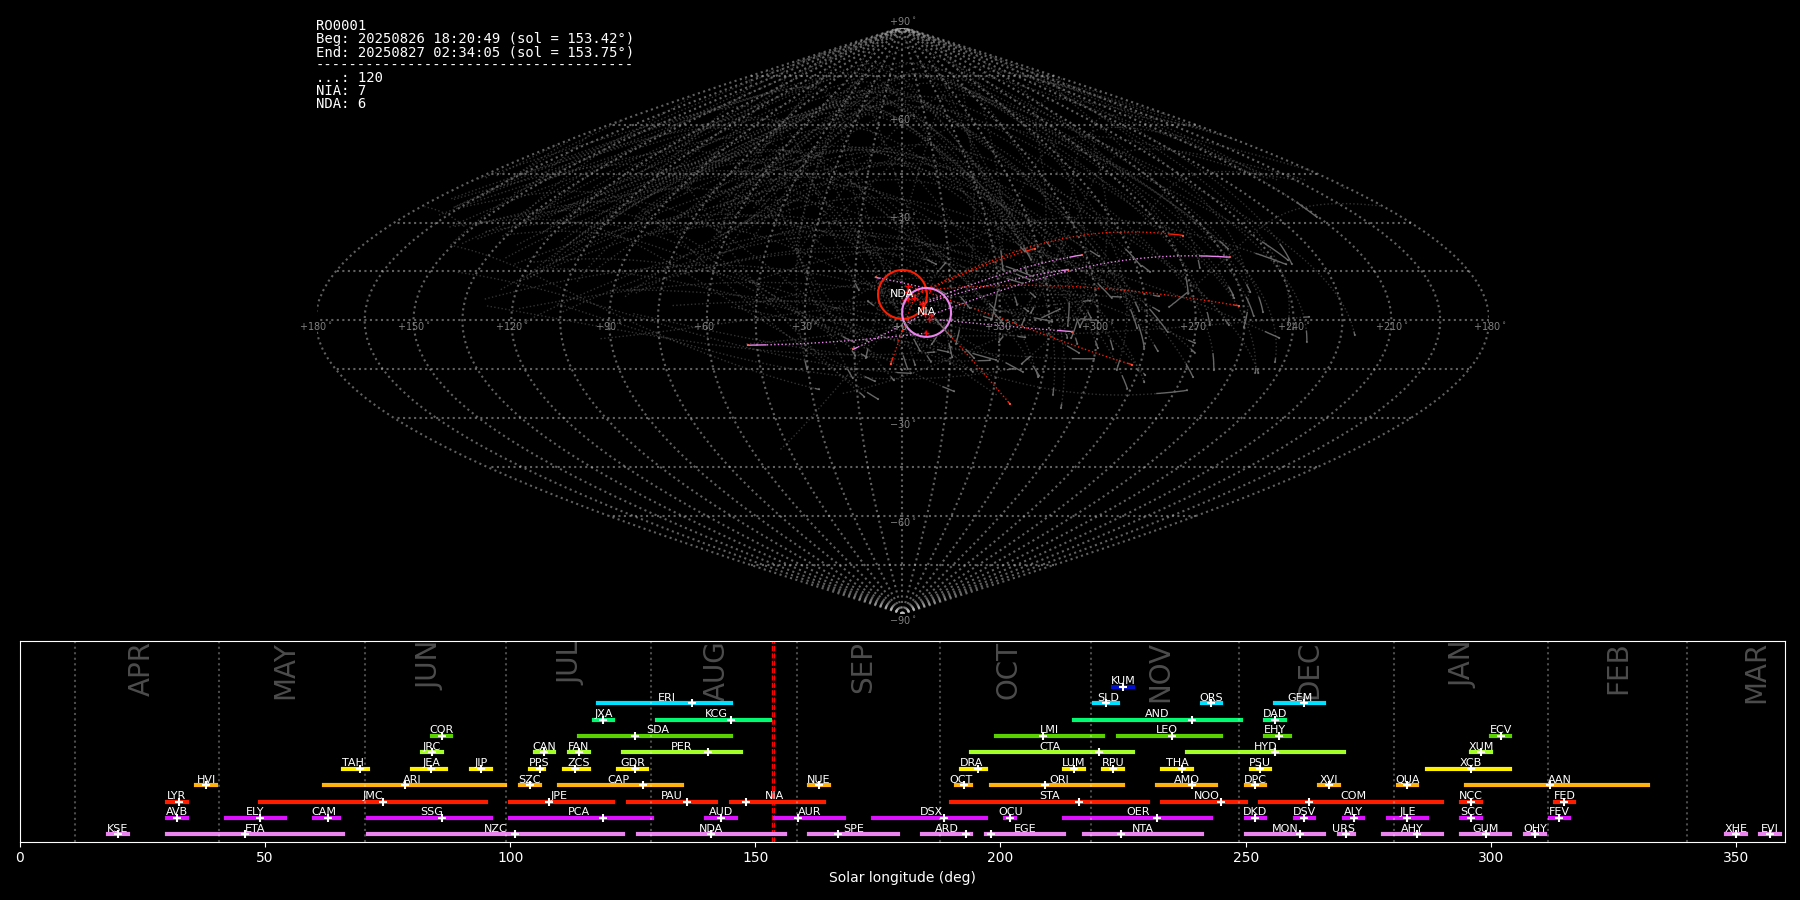This screenshot has height=900, width=1800.
Task: Click the 'NIA: 7' count text
Action: point(341,91)
